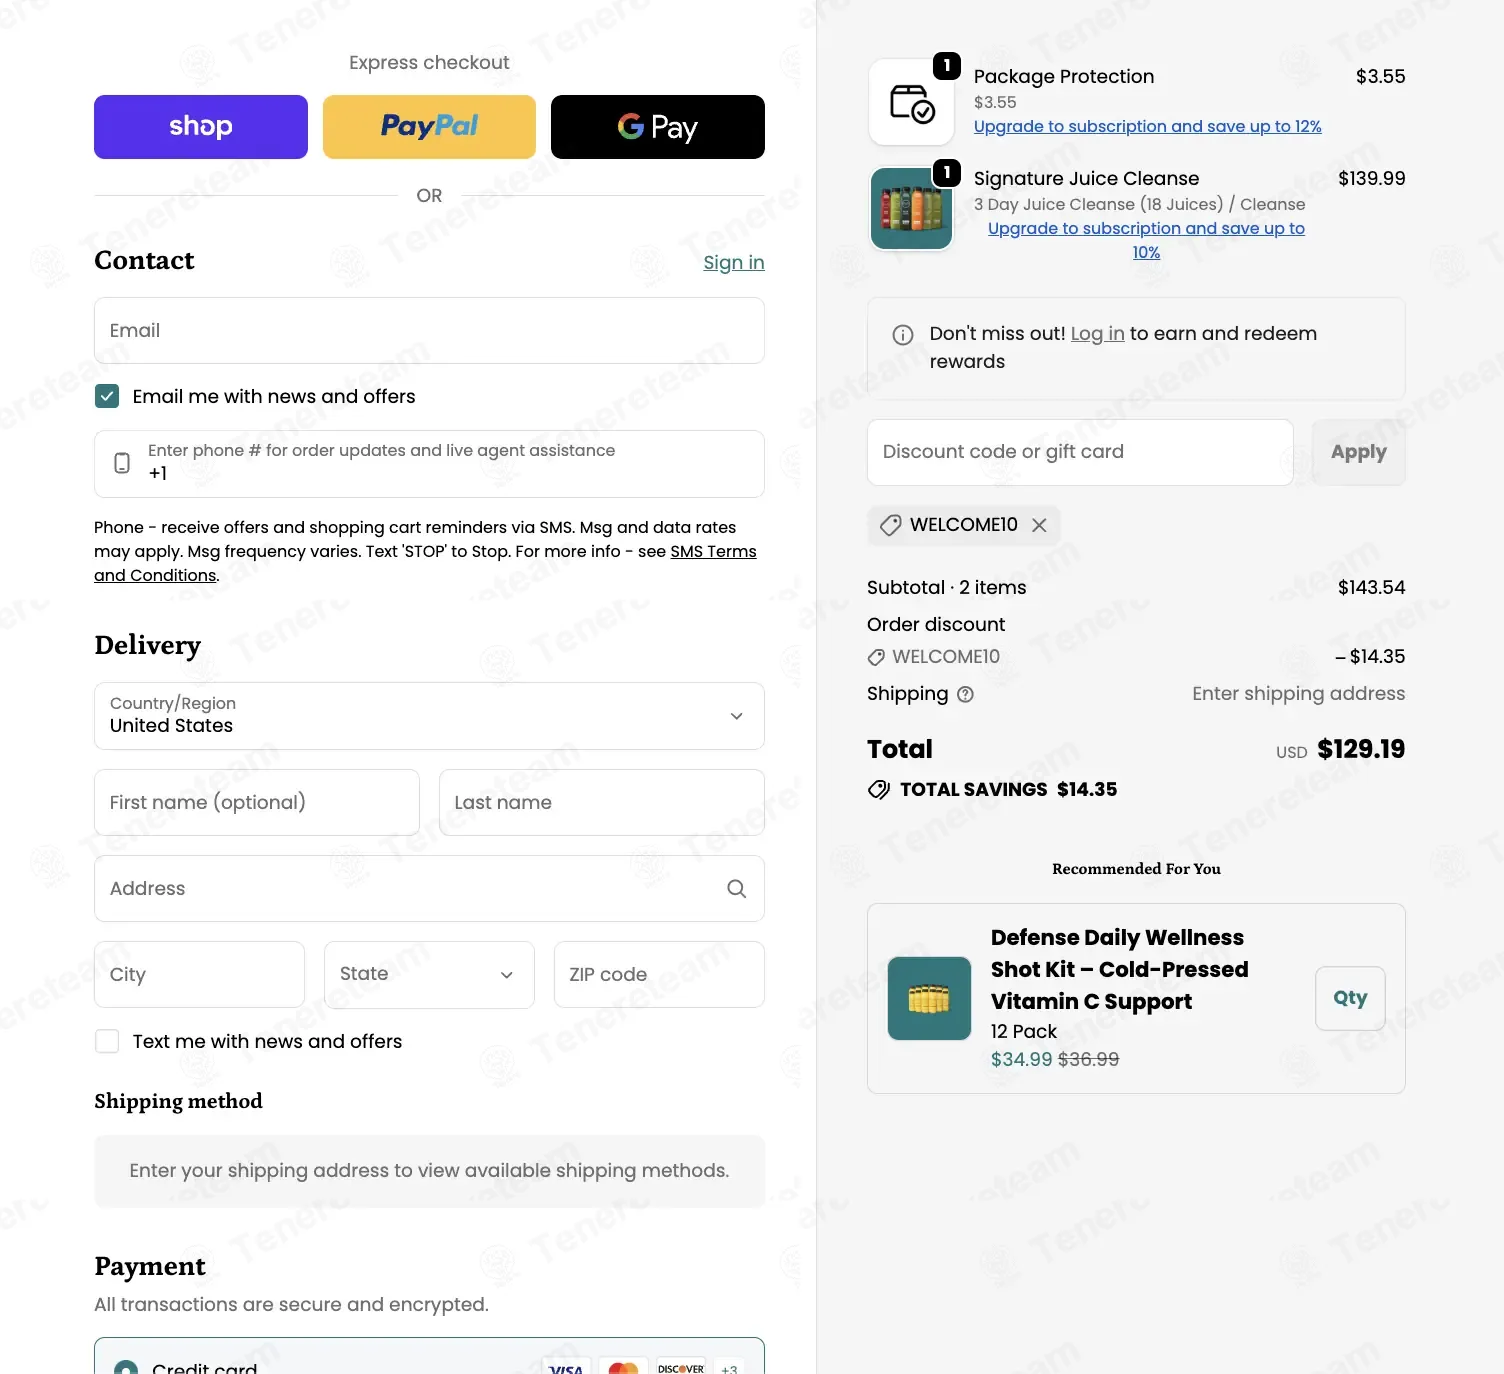Click the phone icon in phone field
This screenshot has width=1504, height=1374.
pos(122,463)
